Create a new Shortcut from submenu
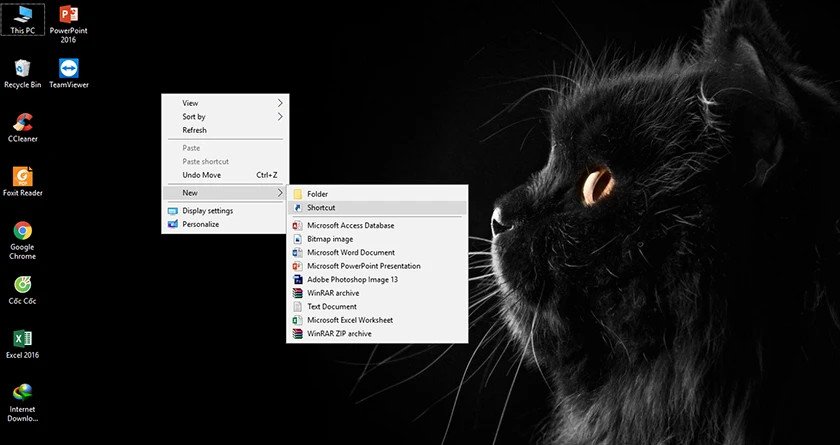The height and width of the screenshot is (445, 840). [321, 207]
